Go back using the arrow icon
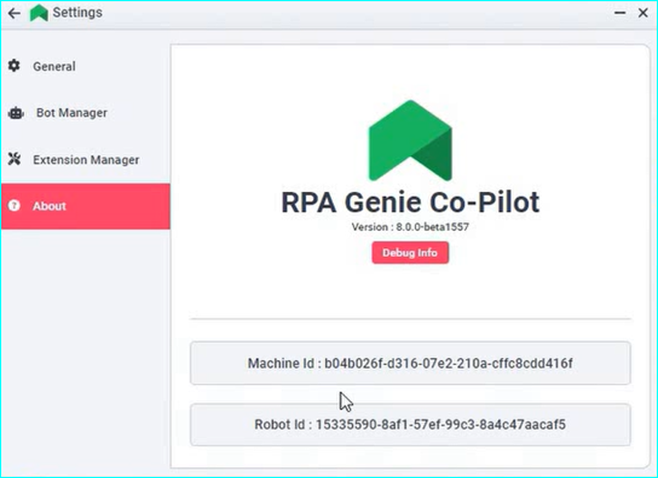The image size is (658, 478). [14, 13]
